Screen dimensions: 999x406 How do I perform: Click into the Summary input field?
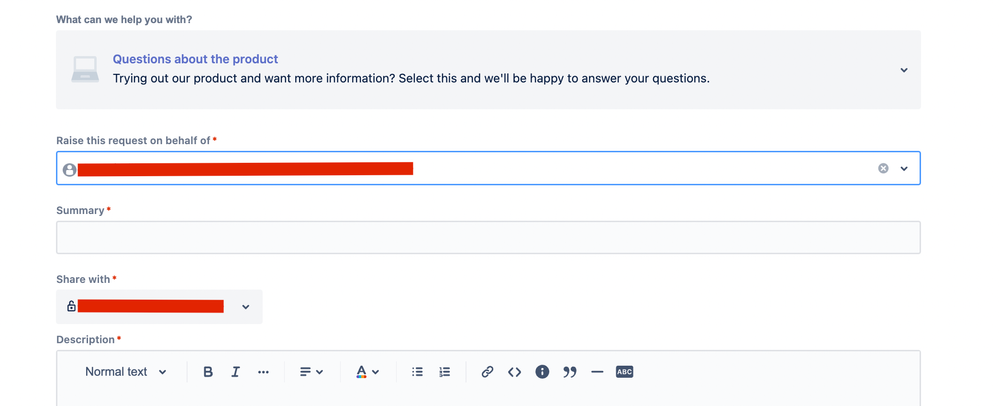coord(488,238)
